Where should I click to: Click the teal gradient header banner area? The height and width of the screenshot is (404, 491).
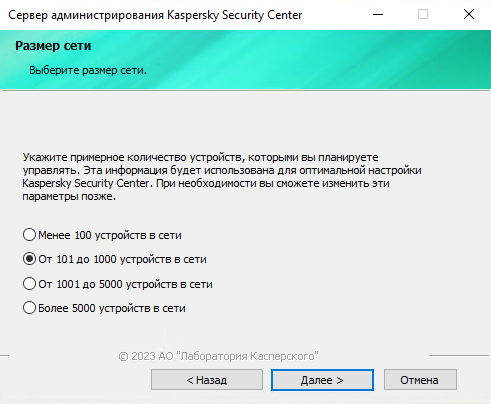point(245,60)
